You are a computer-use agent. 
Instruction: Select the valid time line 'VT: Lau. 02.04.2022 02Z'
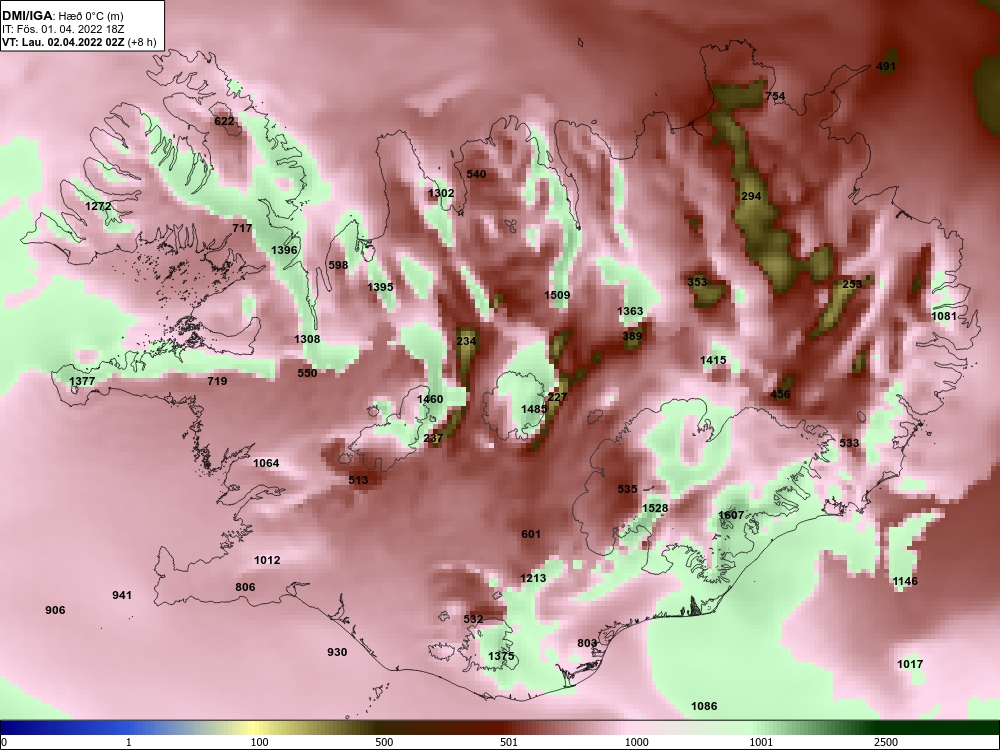pyautogui.click(x=63, y=43)
